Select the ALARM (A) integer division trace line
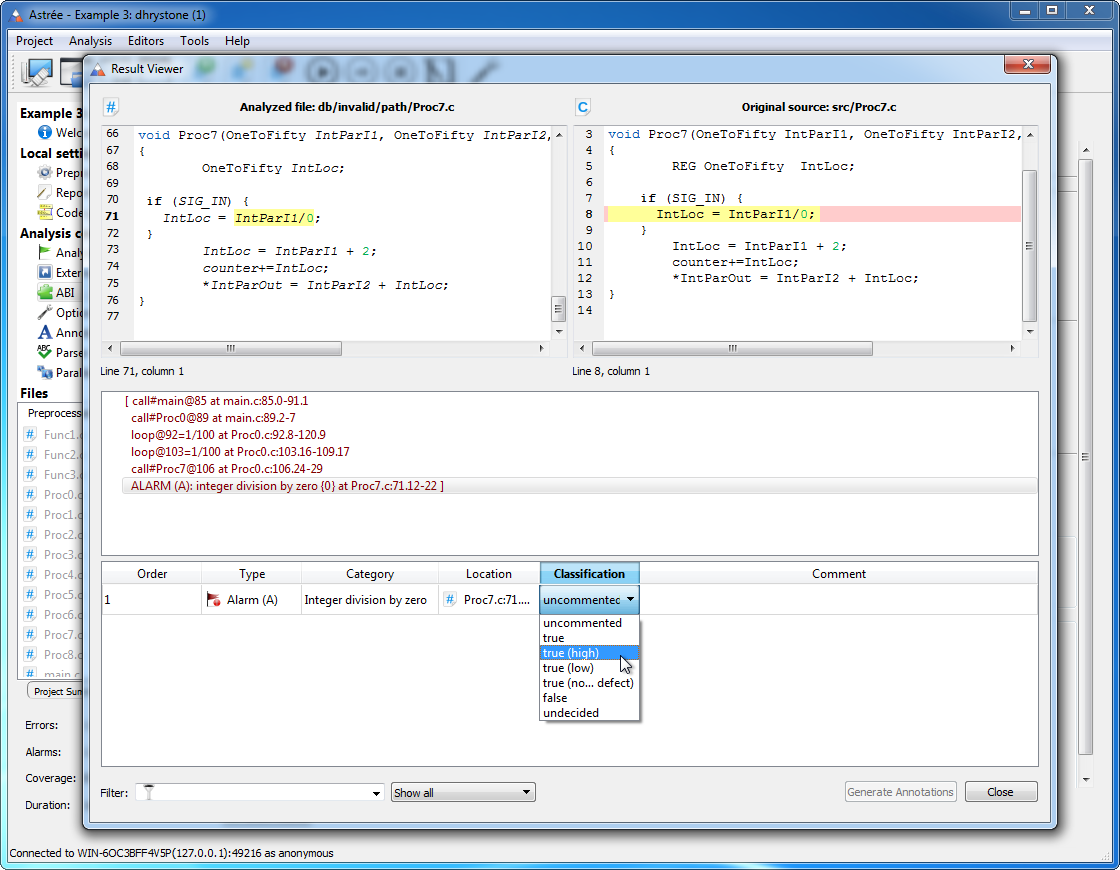Viewport: 1120px width, 870px height. [x=579, y=486]
